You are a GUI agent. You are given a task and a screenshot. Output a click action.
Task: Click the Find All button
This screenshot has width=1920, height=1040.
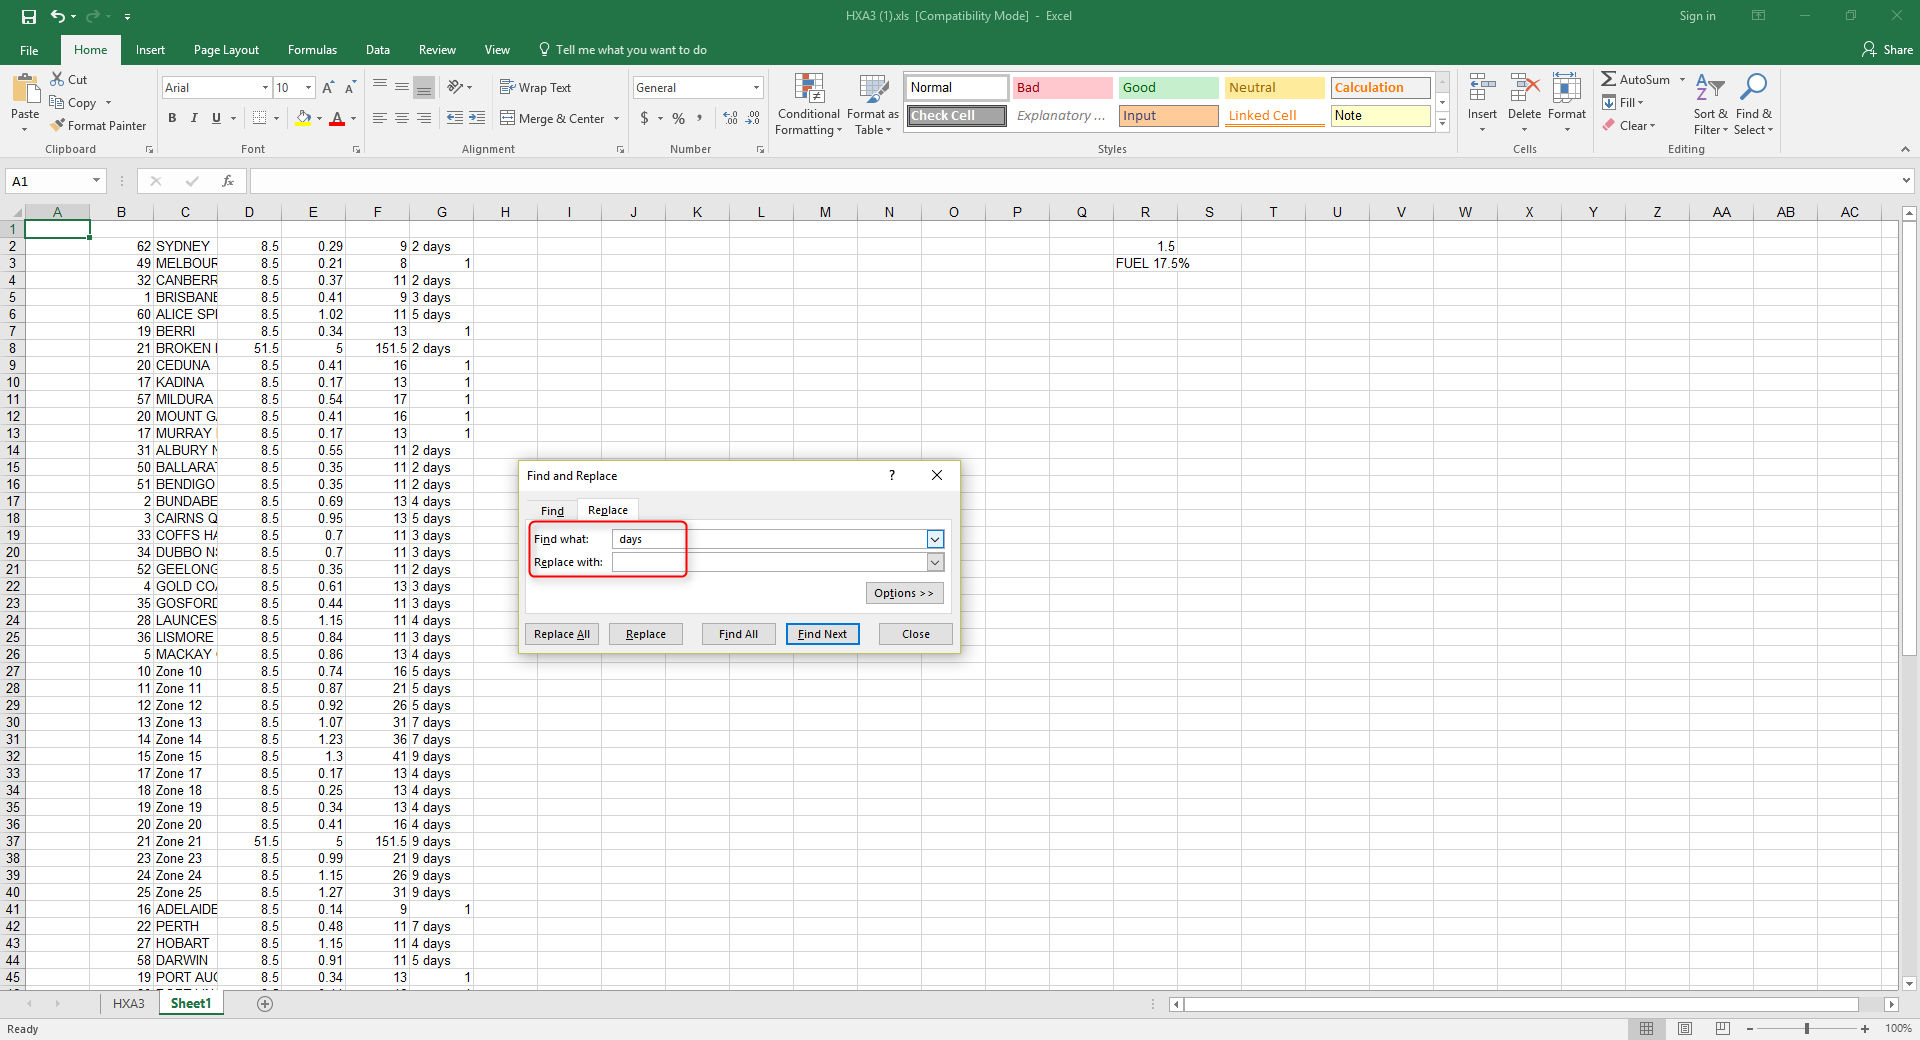pyautogui.click(x=738, y=634)
